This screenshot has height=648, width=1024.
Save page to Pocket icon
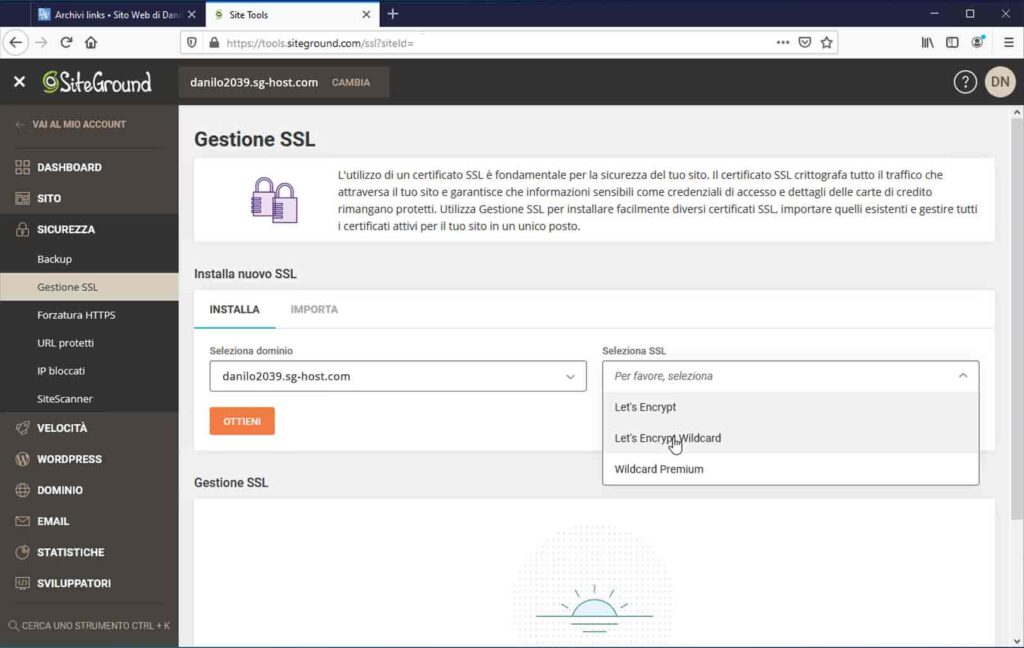pyautogui.click(x=805, y=42)
